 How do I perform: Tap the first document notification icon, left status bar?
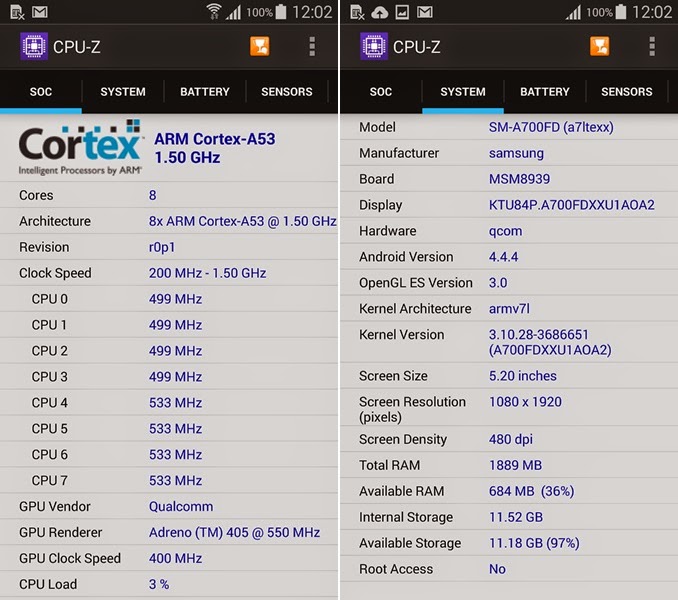tap(17, 12)
